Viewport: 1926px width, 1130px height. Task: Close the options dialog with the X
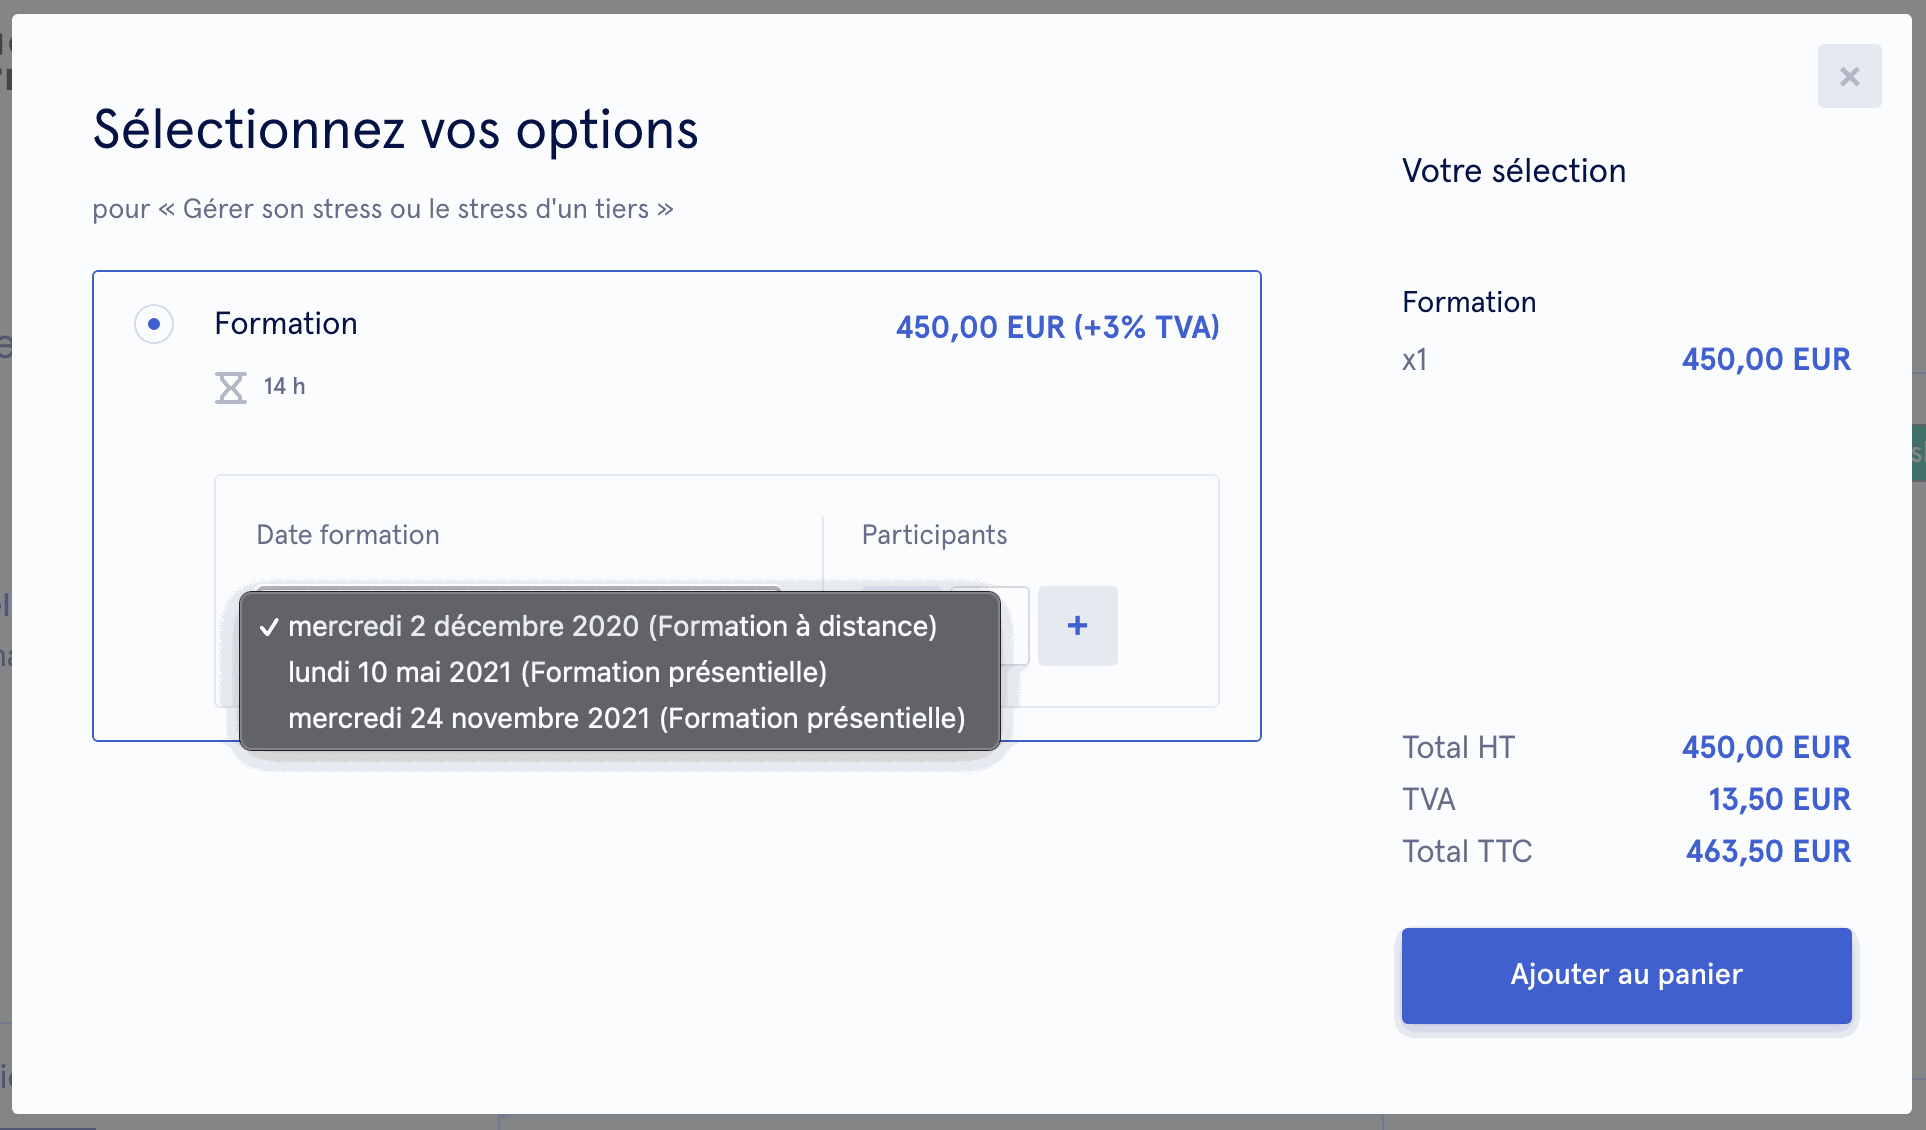click(x=1849, y=76)
